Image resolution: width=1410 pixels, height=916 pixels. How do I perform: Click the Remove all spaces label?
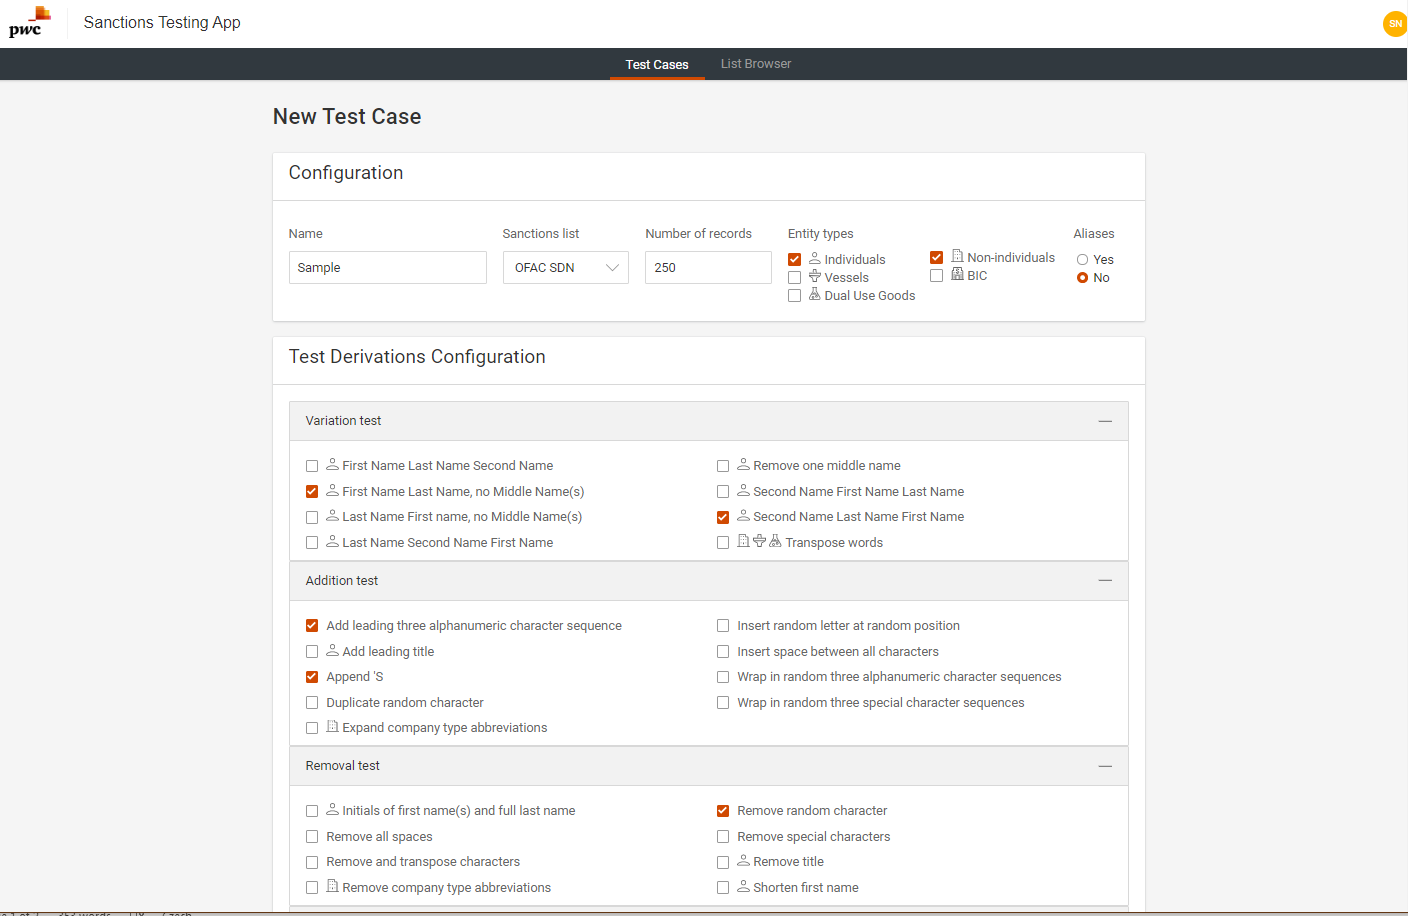[x=379, y=837]
